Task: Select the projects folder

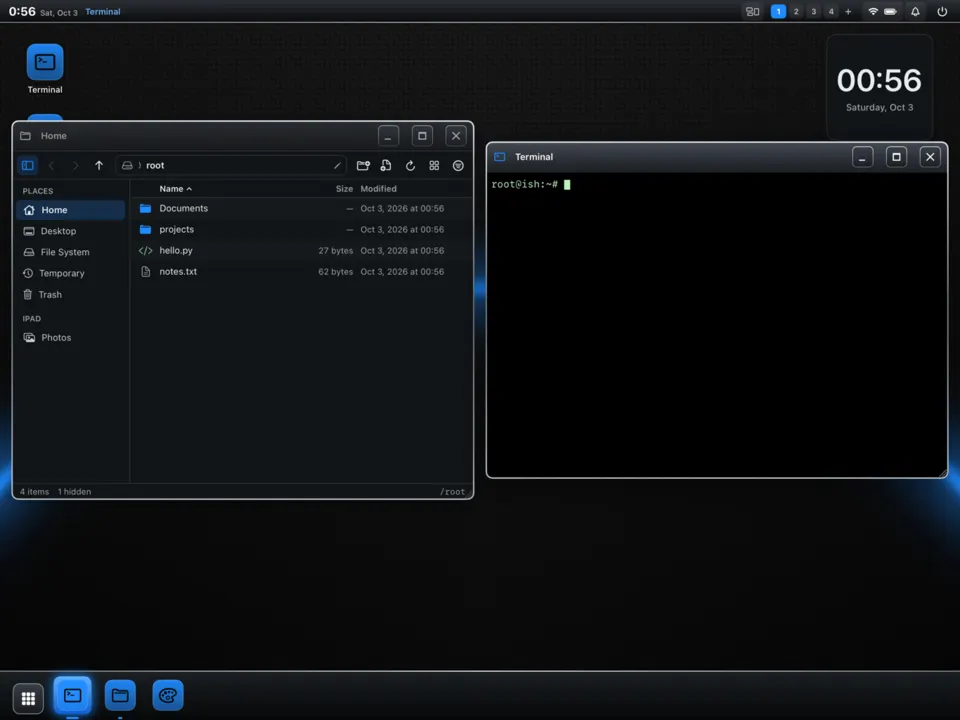Action: [301, 230]
